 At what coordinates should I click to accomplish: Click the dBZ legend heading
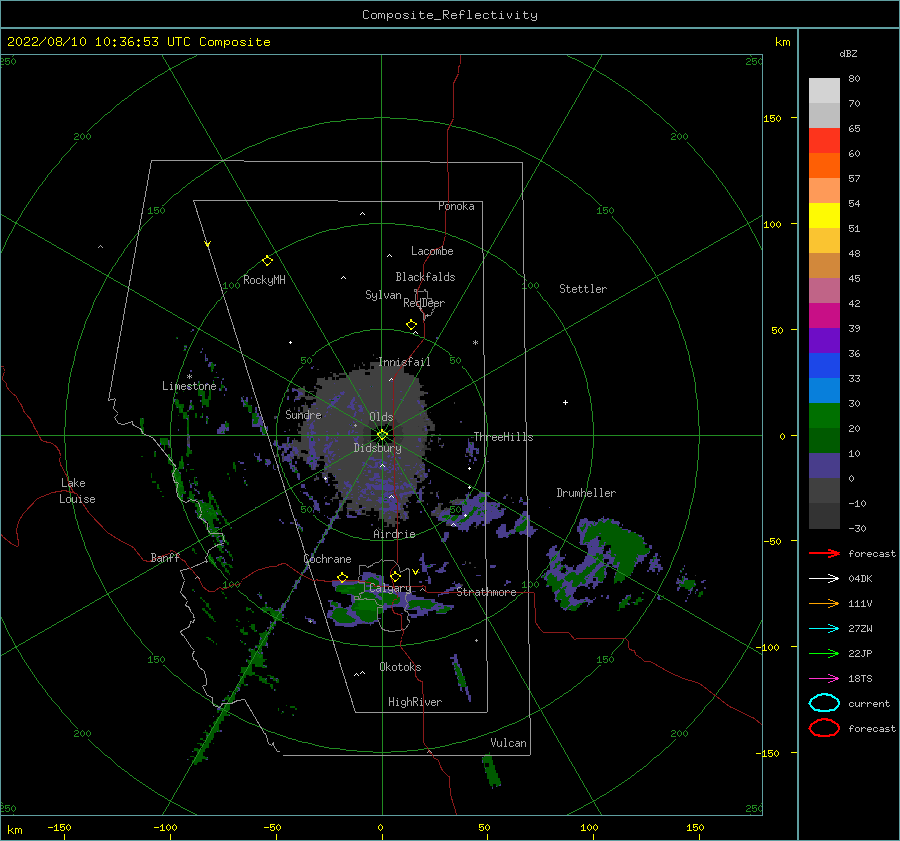[848, 54]
